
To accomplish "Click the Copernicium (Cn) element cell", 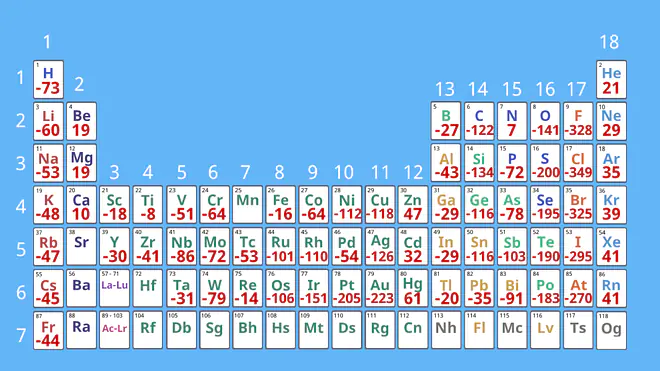I will (413, 331).
